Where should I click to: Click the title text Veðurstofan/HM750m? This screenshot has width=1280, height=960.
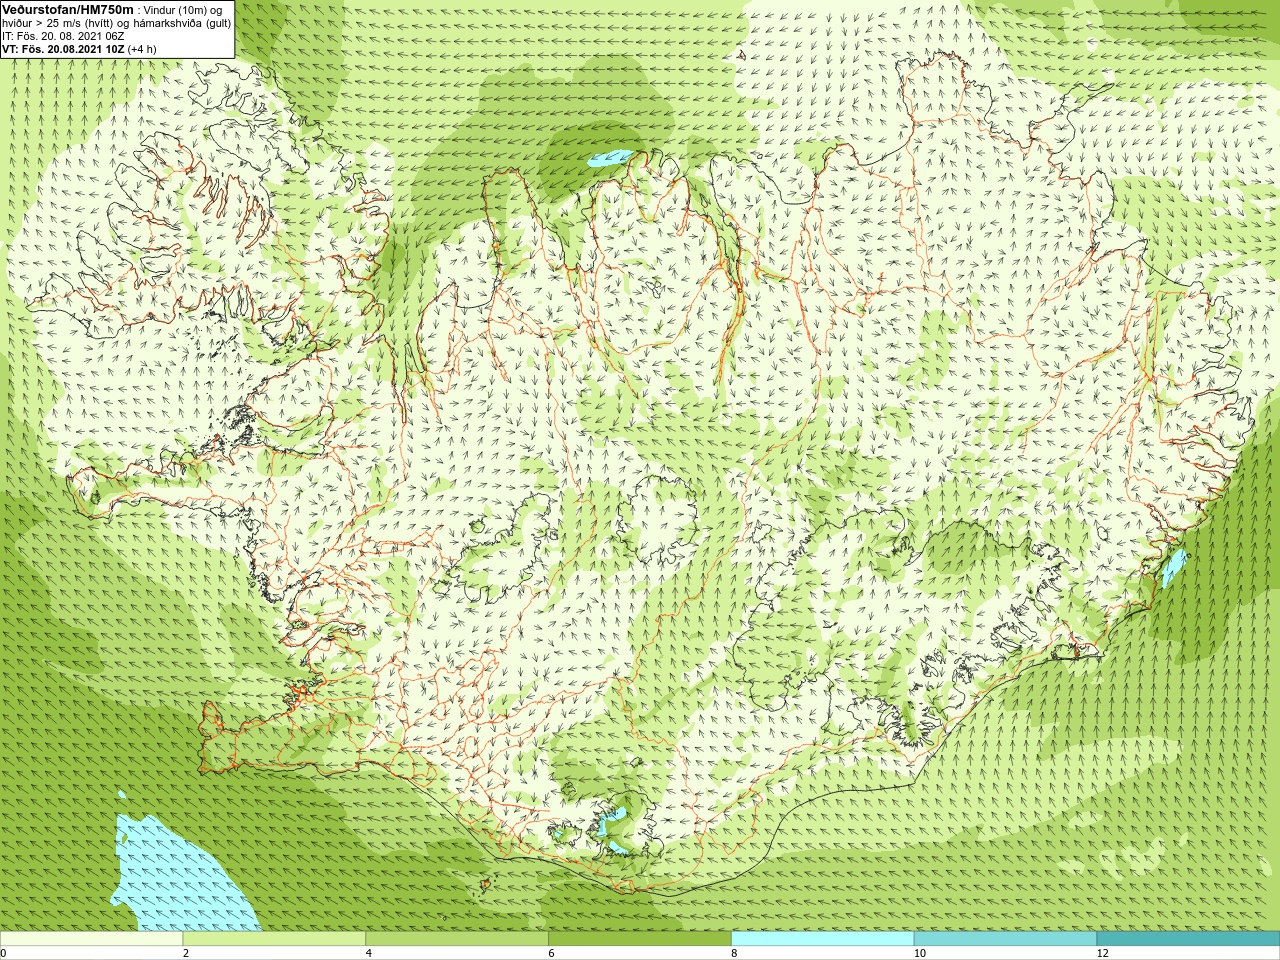click(67, 9)
